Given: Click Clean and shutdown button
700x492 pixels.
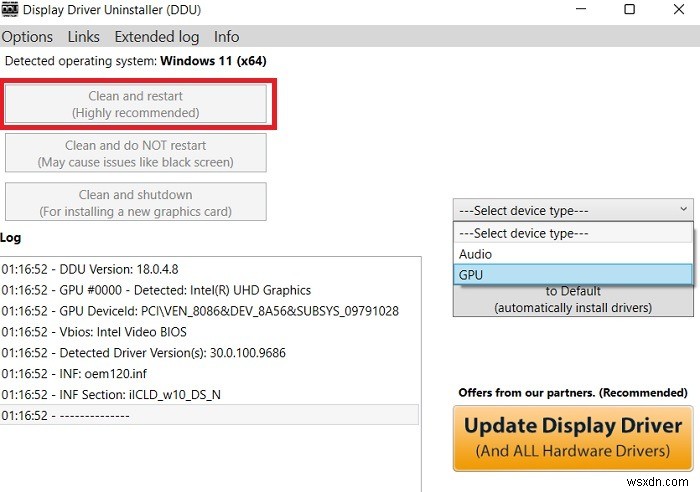Looking at the screenshot, I should [136, 202].
